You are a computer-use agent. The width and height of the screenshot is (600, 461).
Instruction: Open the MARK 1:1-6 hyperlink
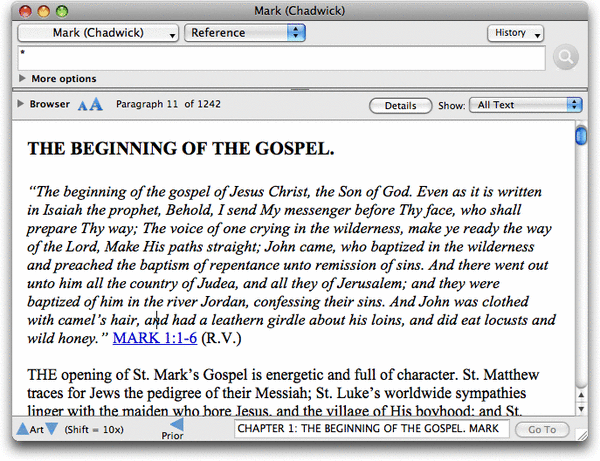pos(154,339)
